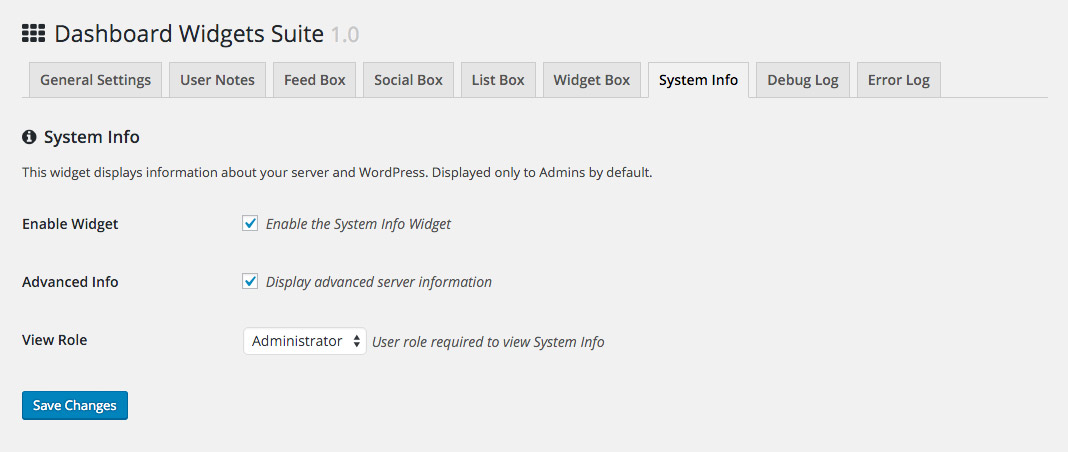
Task: Click the 'Enable the System Info Widget' description
Action: click(358, 224)
